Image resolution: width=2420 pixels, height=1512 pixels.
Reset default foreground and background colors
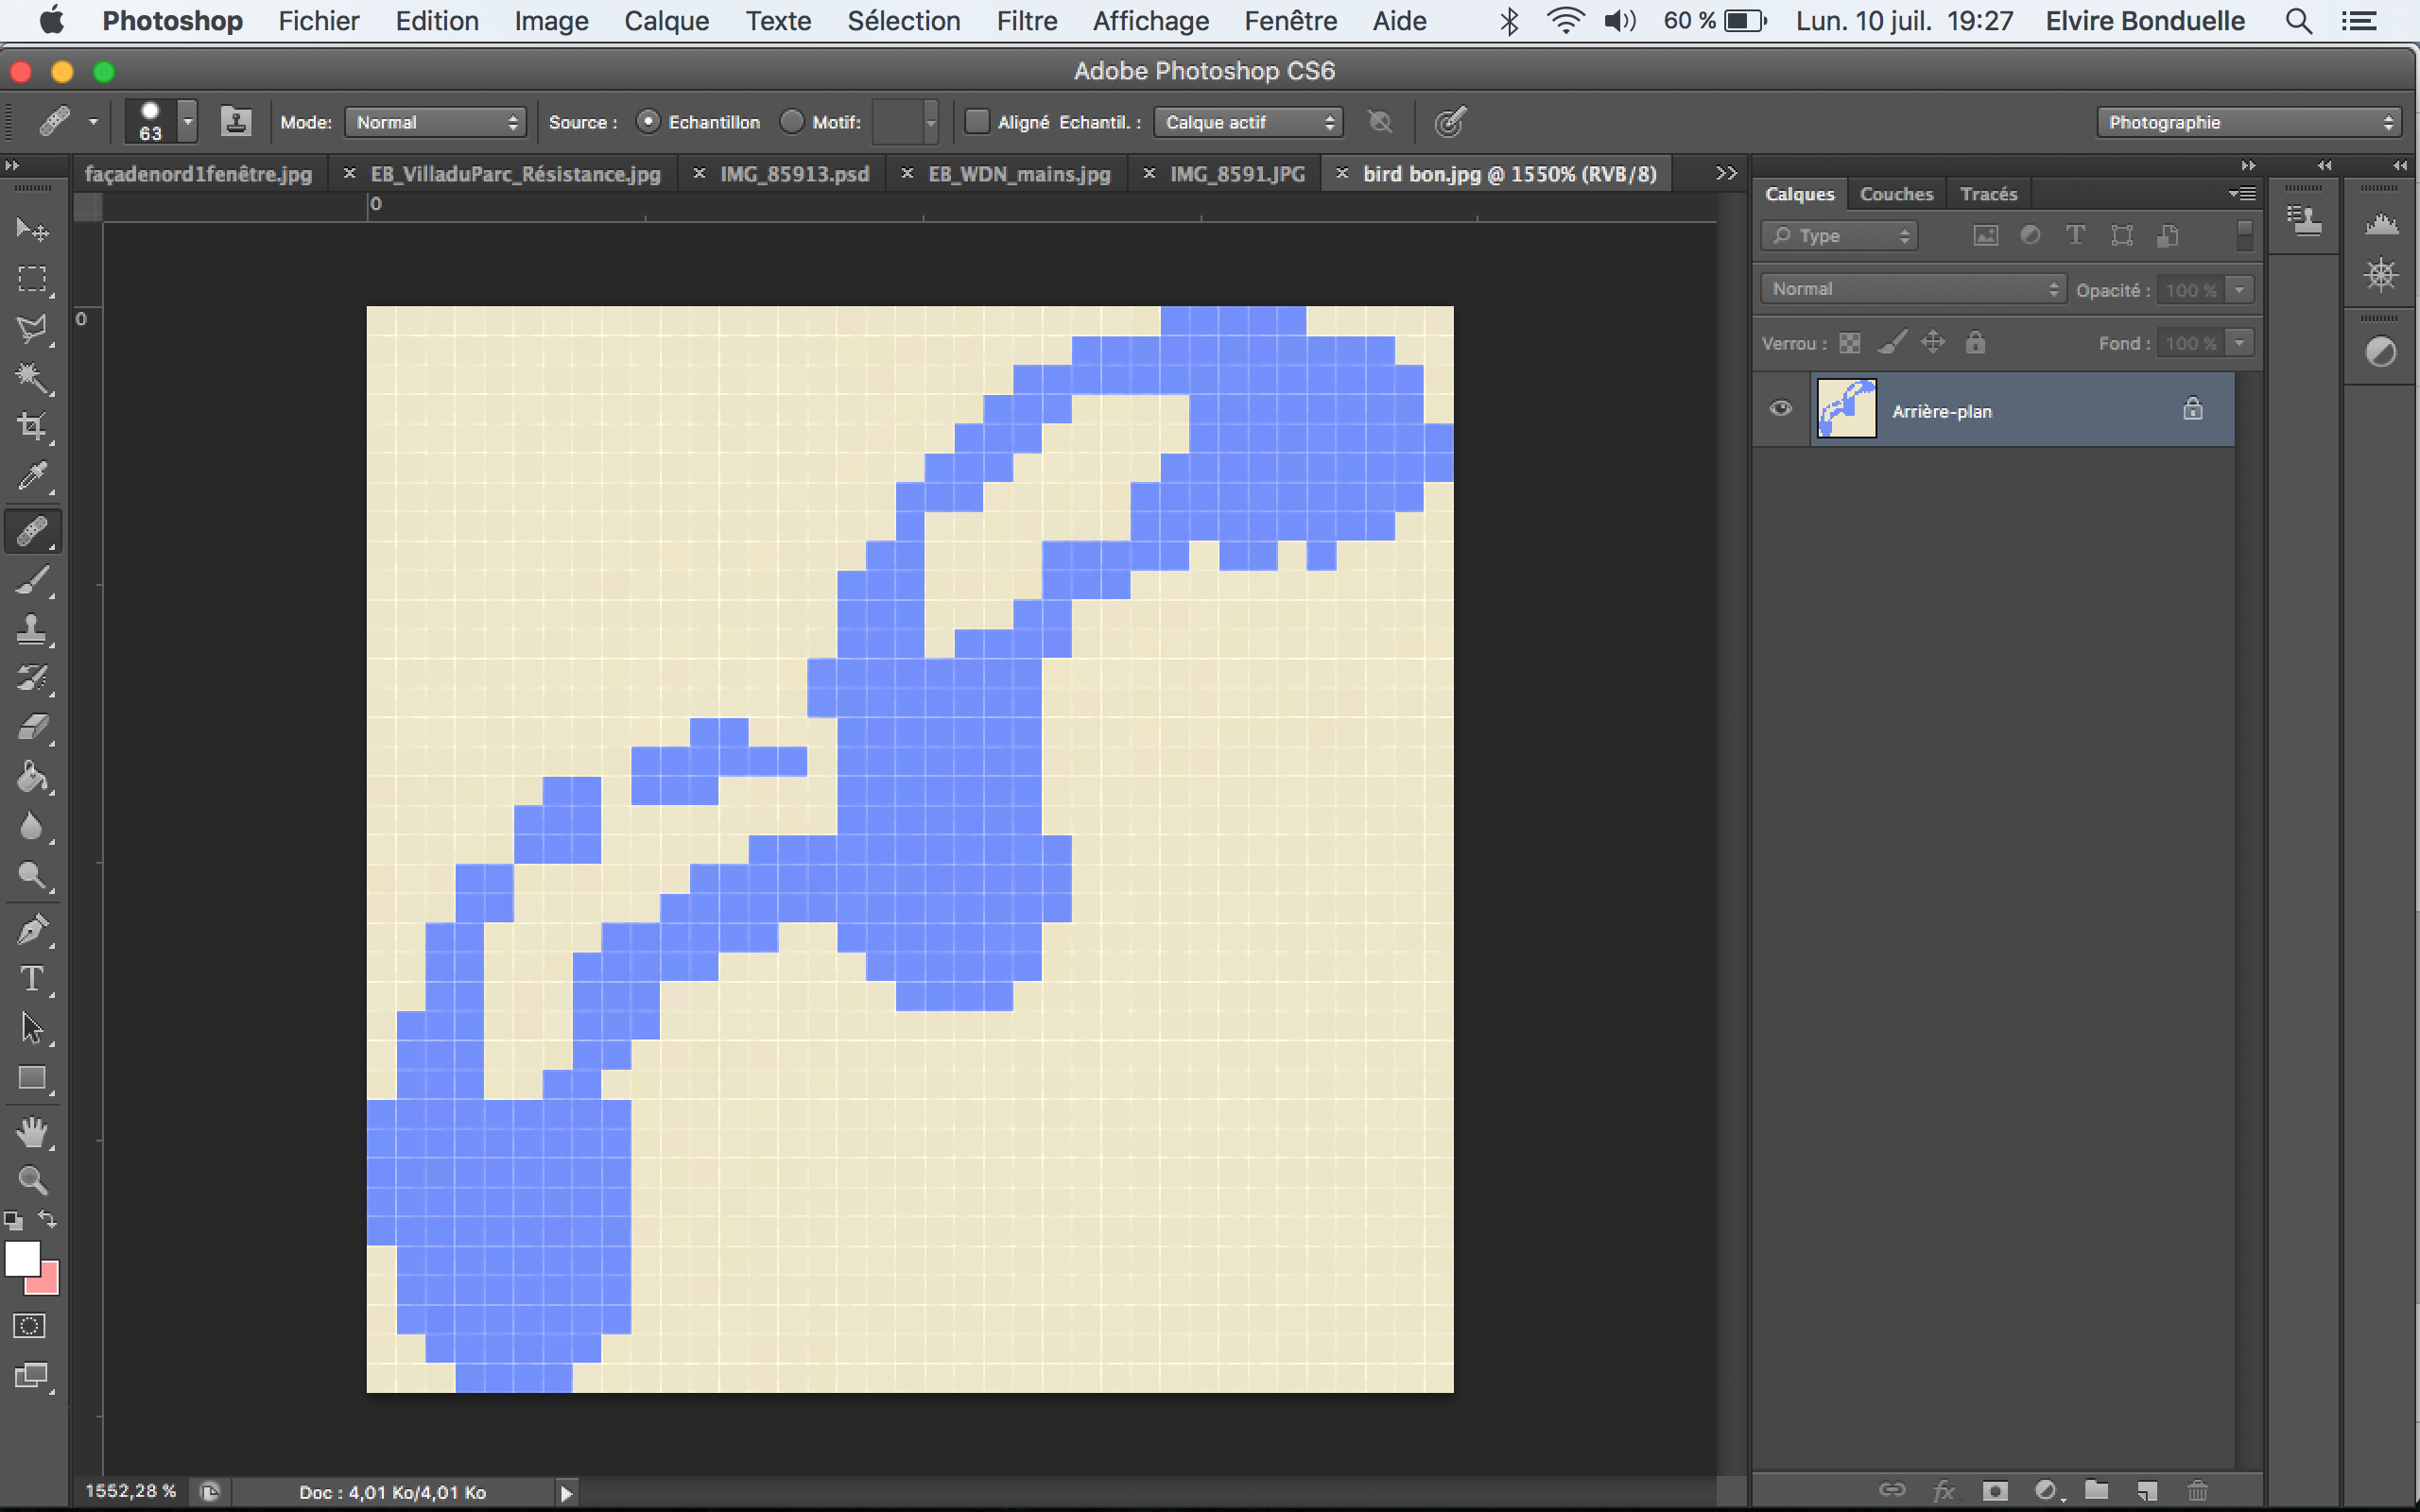(x=13, y=1220)
